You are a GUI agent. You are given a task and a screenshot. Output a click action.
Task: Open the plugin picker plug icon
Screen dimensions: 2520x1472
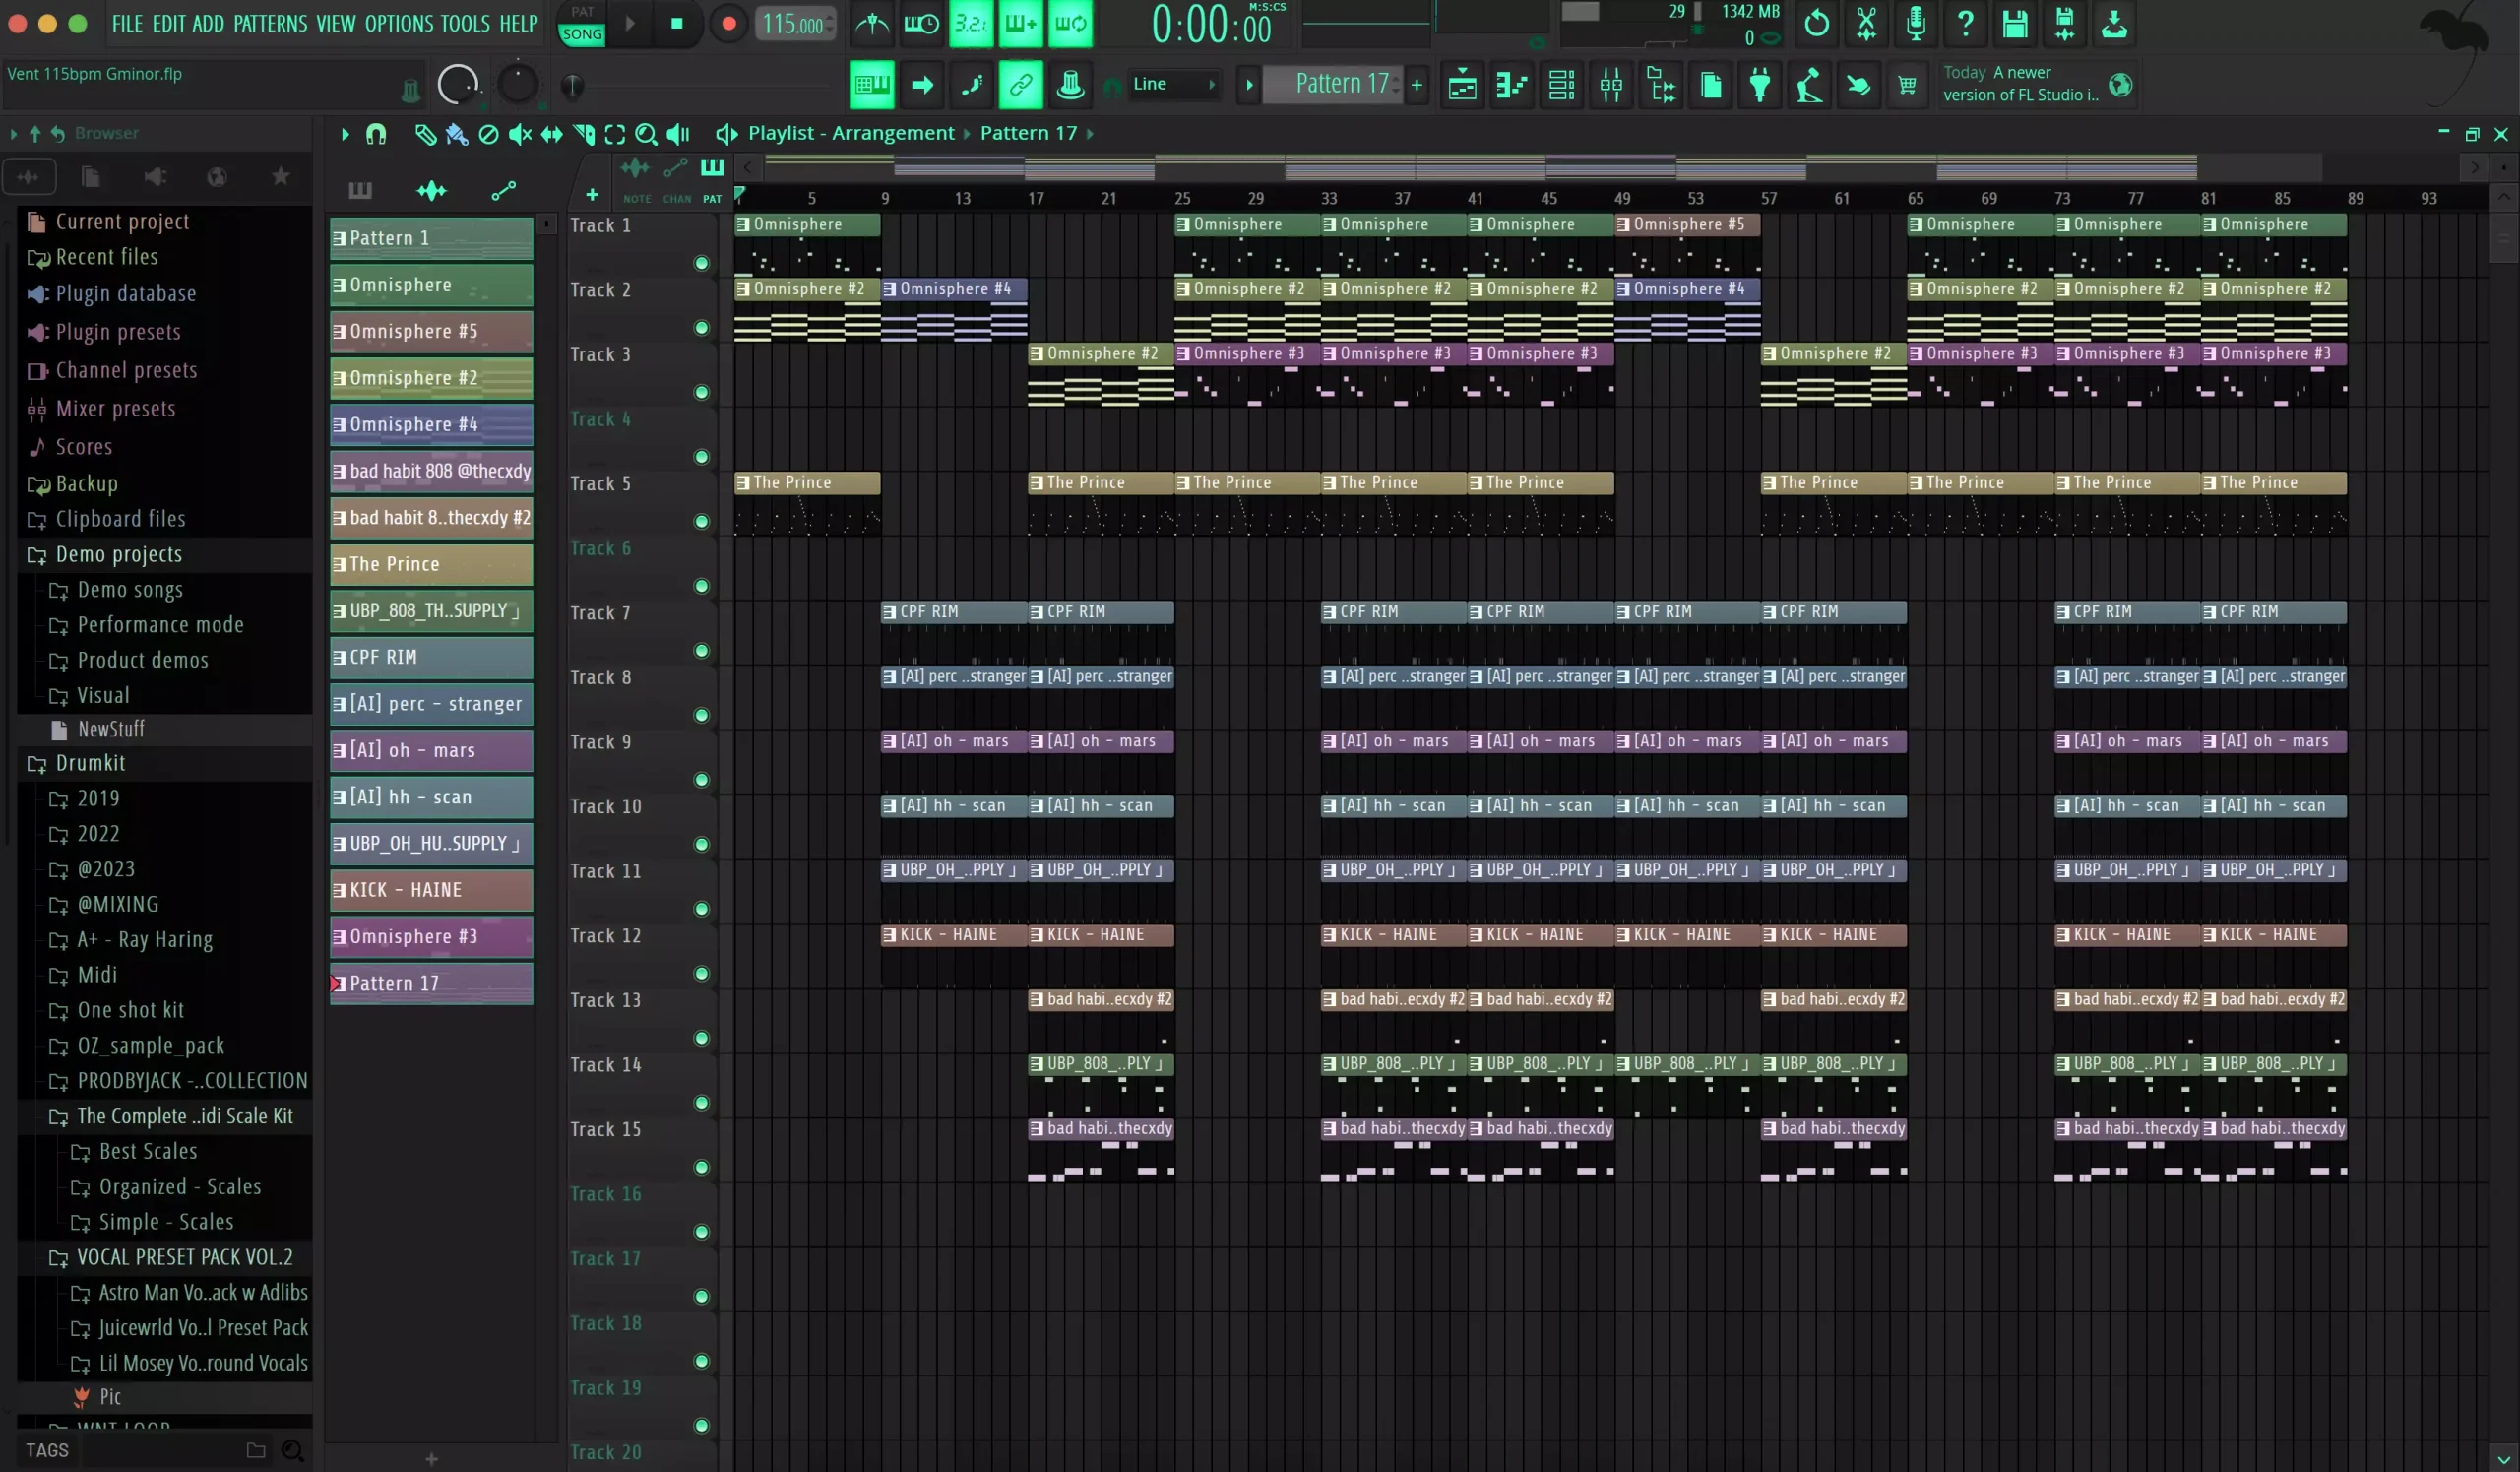tap(1759, 85)
